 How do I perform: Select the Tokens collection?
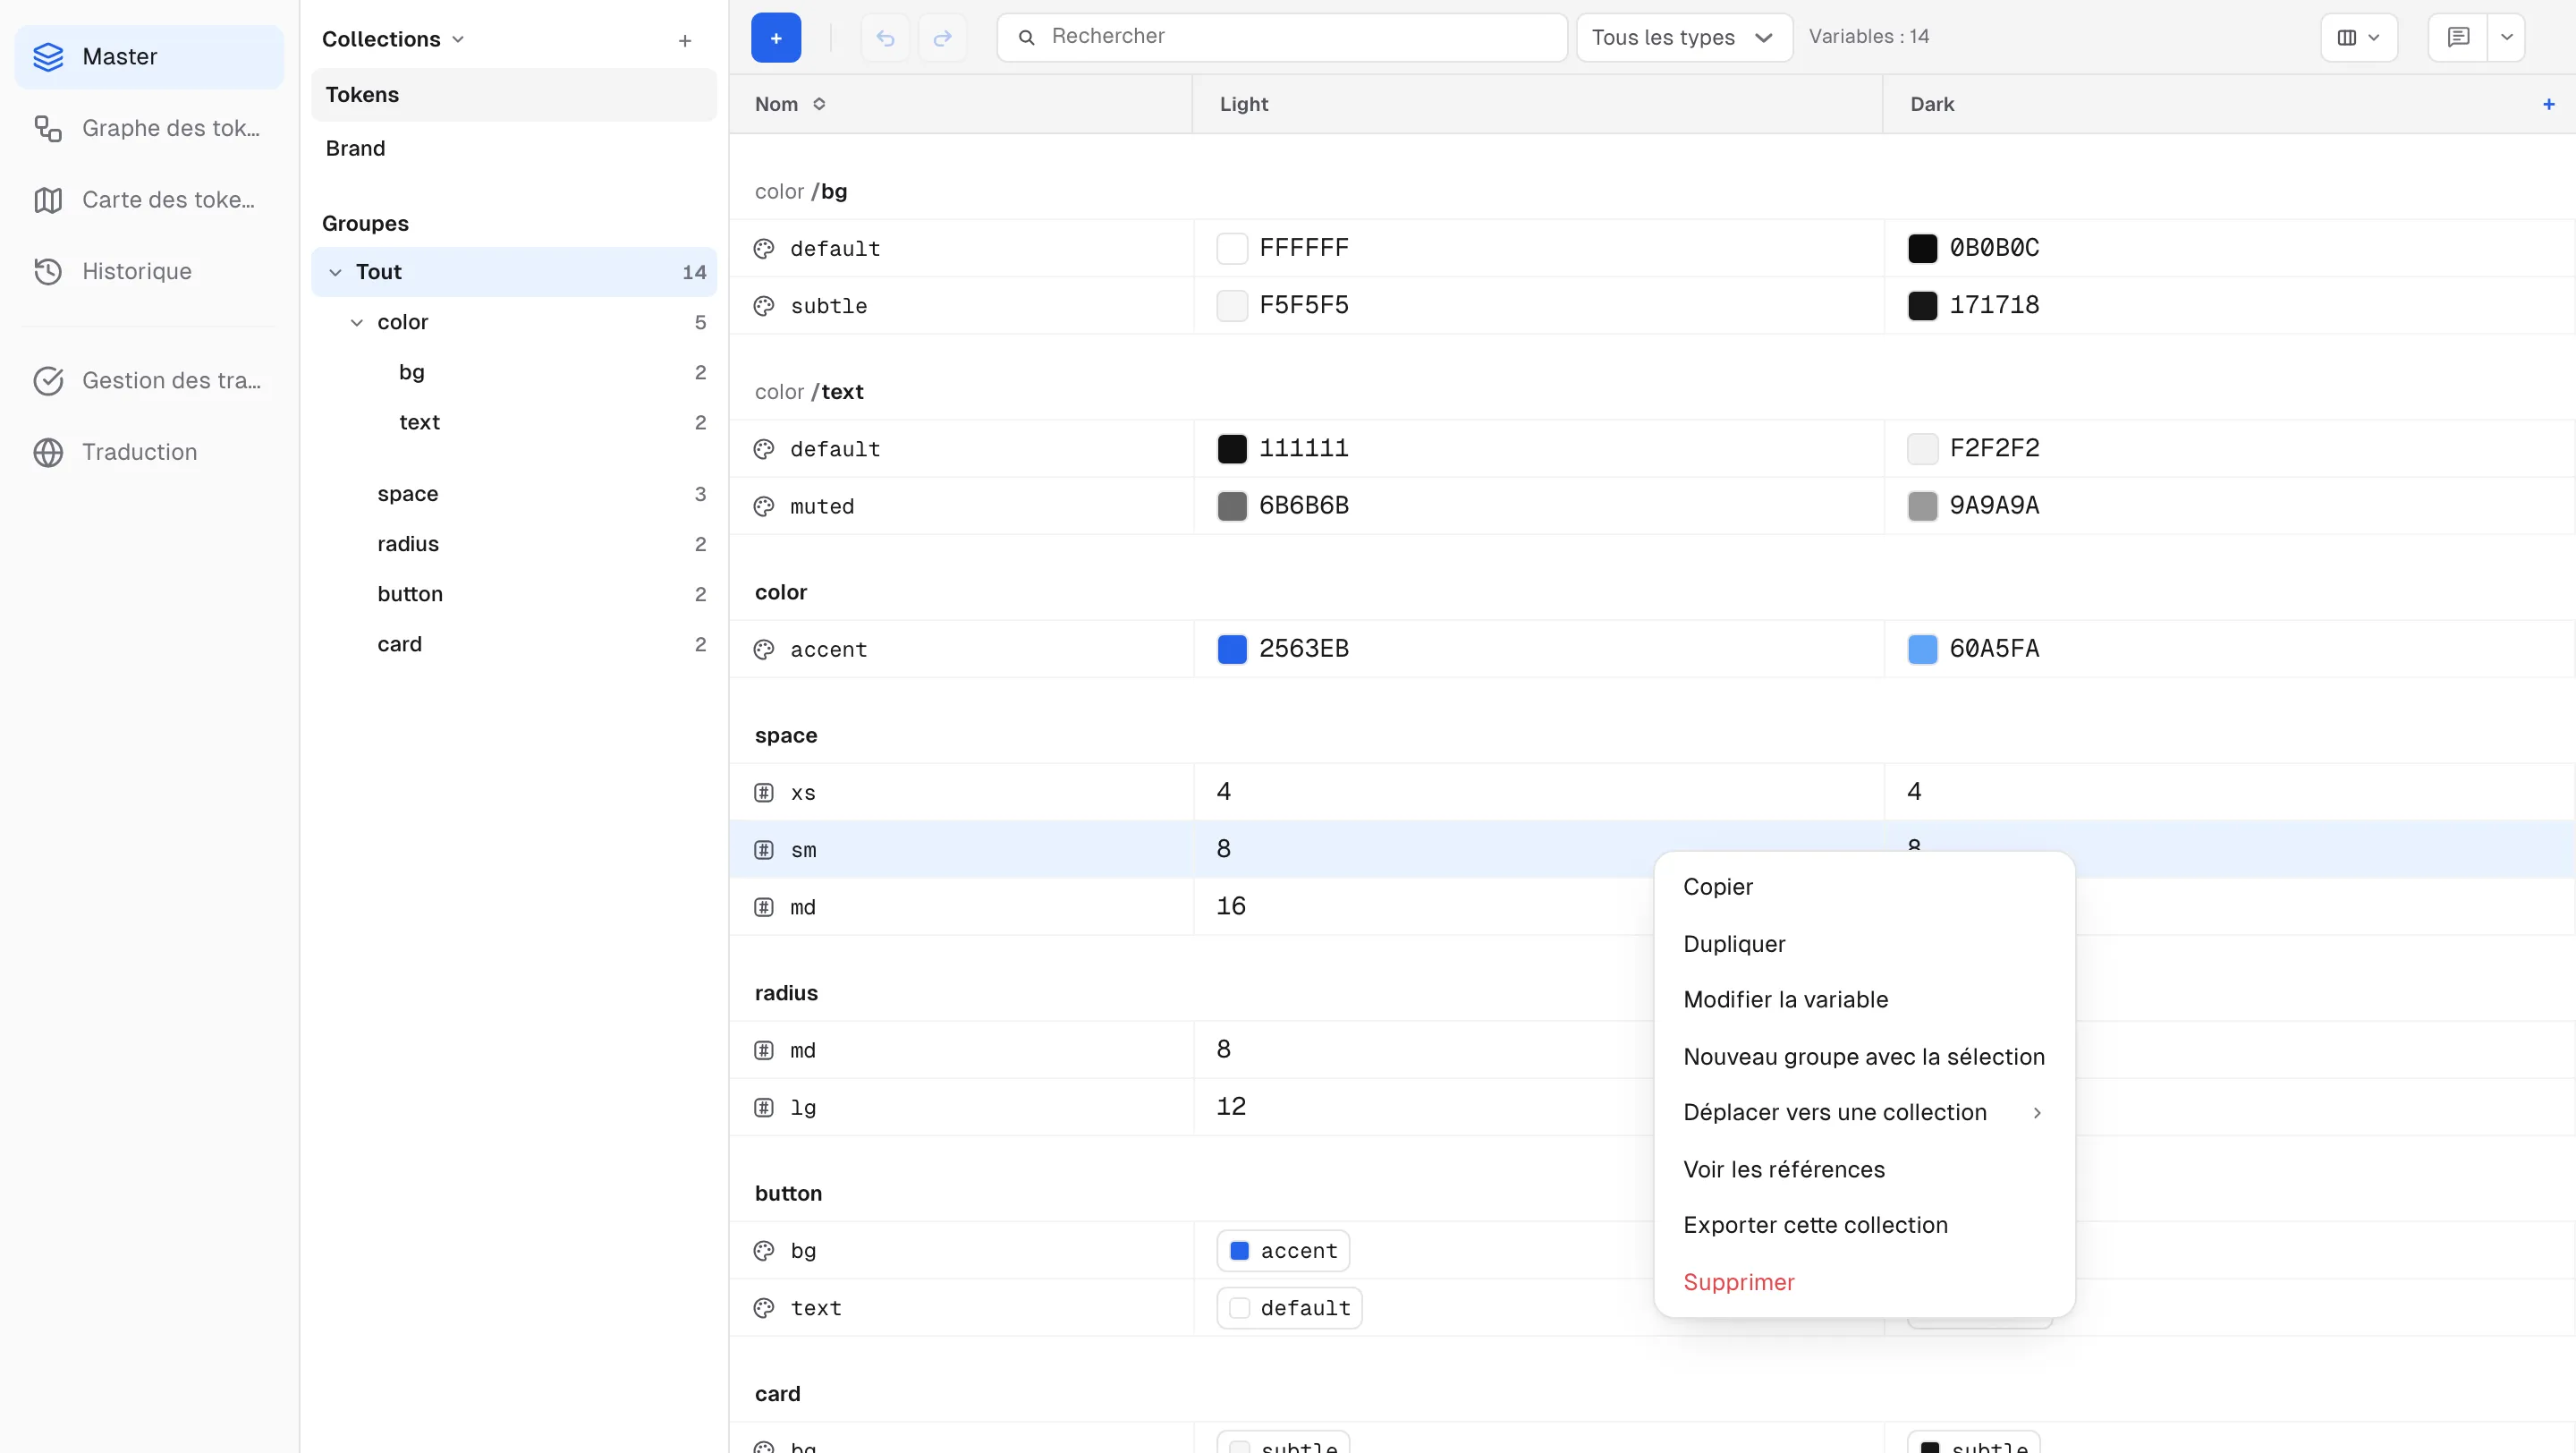pos(514,95)
